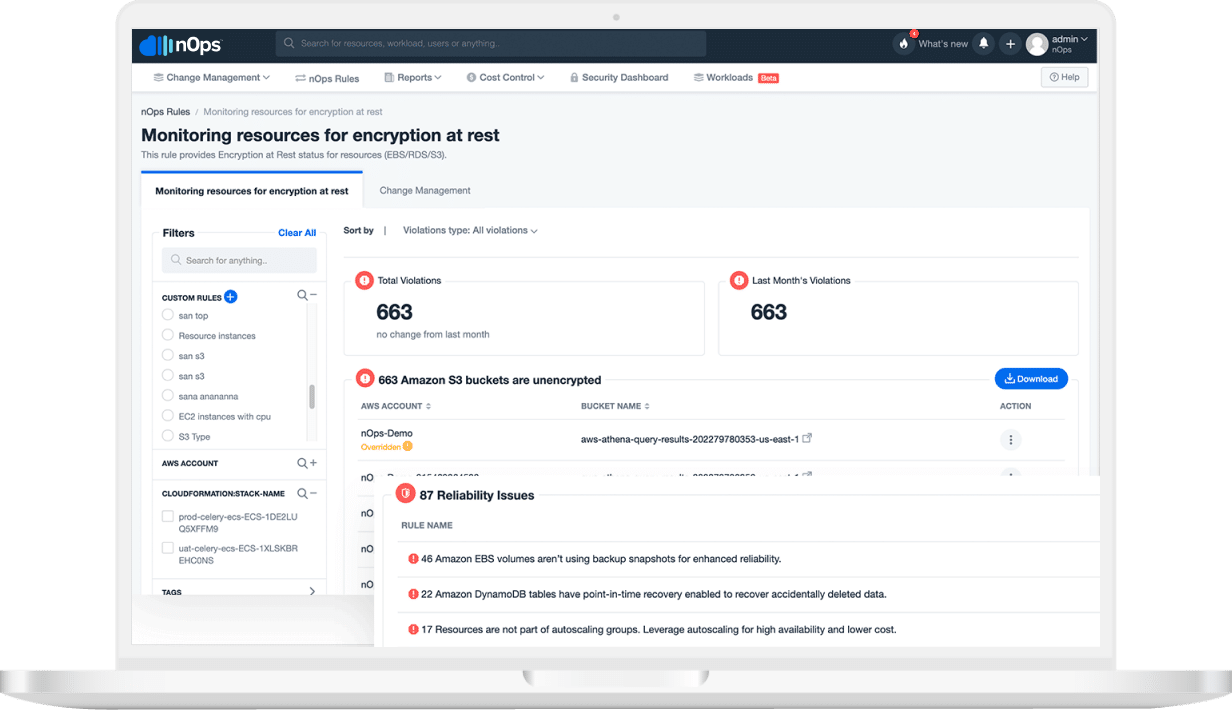Image resolution: width=1232 pixels, height=710 pixels.
Task: Click the Total Violations alert icon
Action: tap(365, 281)
